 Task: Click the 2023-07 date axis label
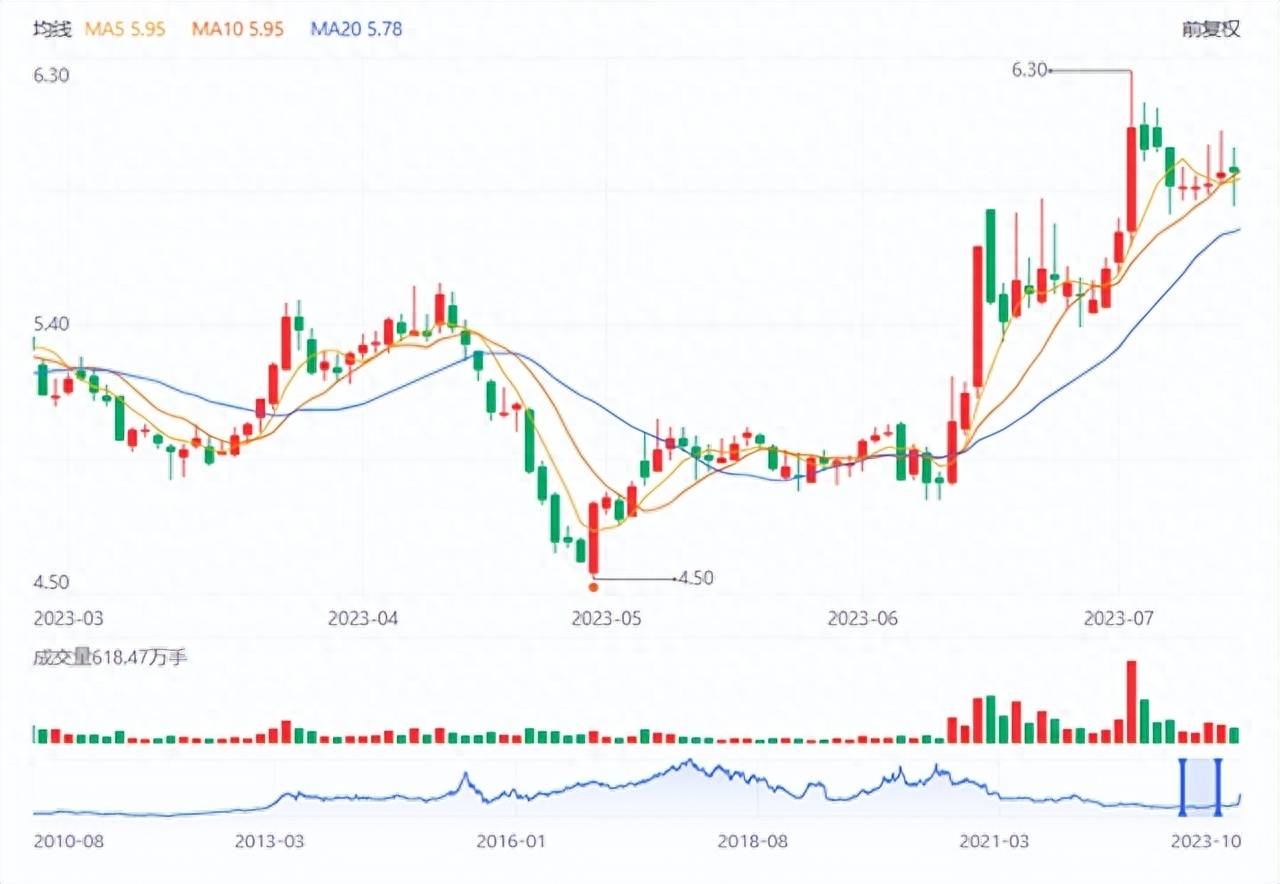[1120, 619]
